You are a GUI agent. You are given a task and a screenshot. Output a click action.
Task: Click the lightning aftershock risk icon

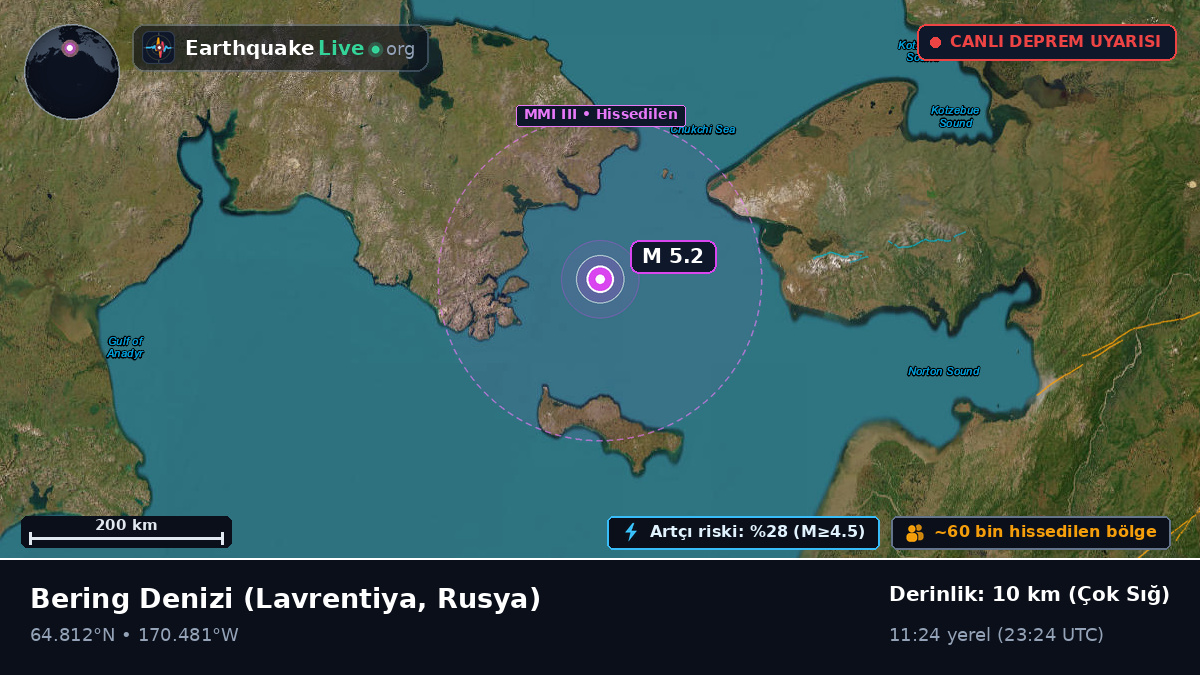click(631, 532)
